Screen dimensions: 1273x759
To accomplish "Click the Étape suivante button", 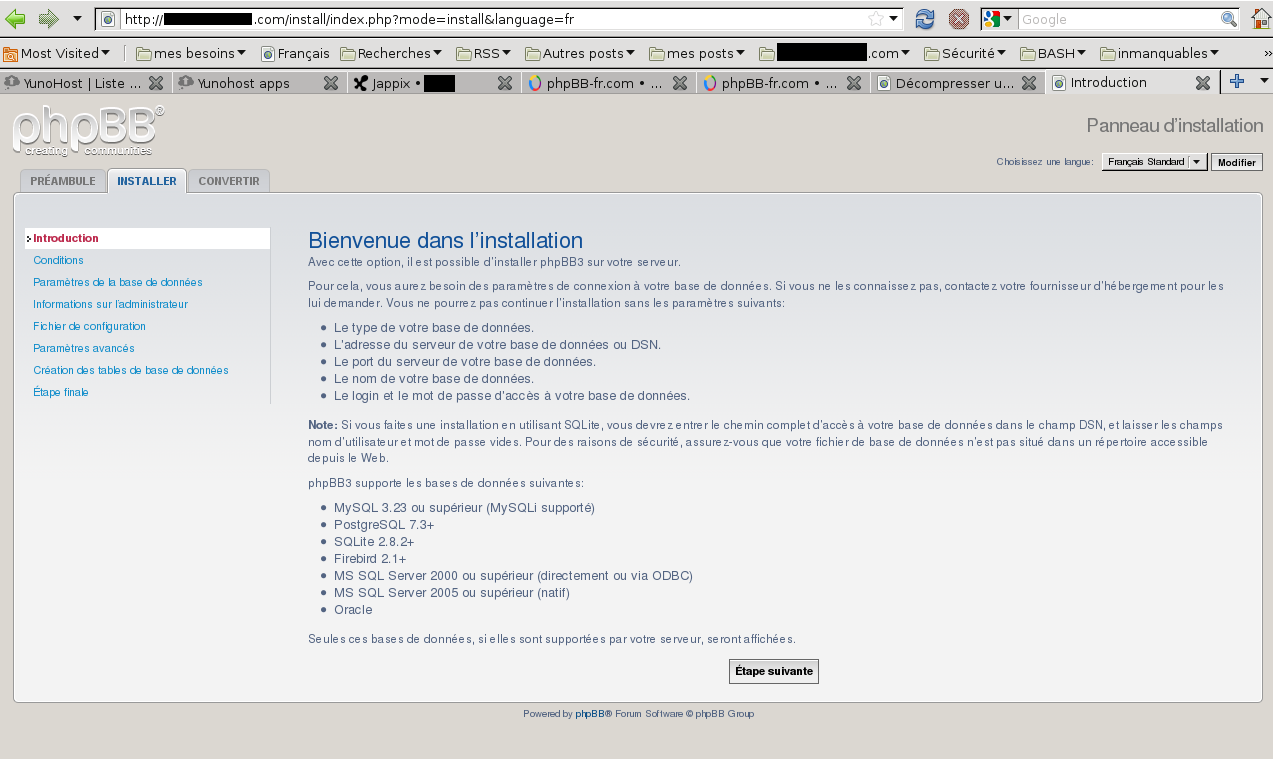I will pyautogui.click(x=773, y=671).
